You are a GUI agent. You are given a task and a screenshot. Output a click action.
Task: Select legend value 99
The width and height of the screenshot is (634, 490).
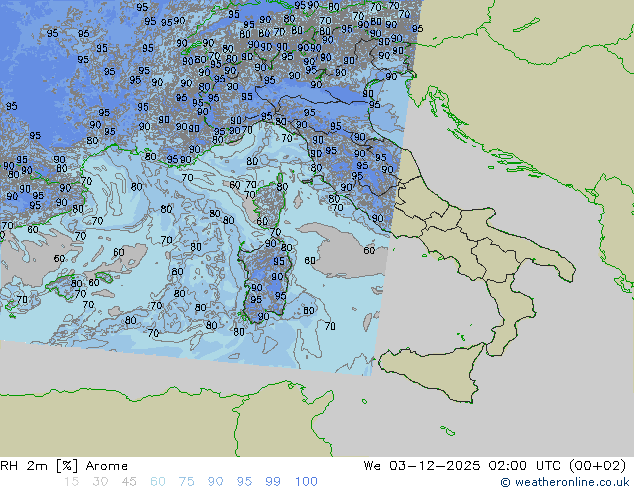coord(273,482)
